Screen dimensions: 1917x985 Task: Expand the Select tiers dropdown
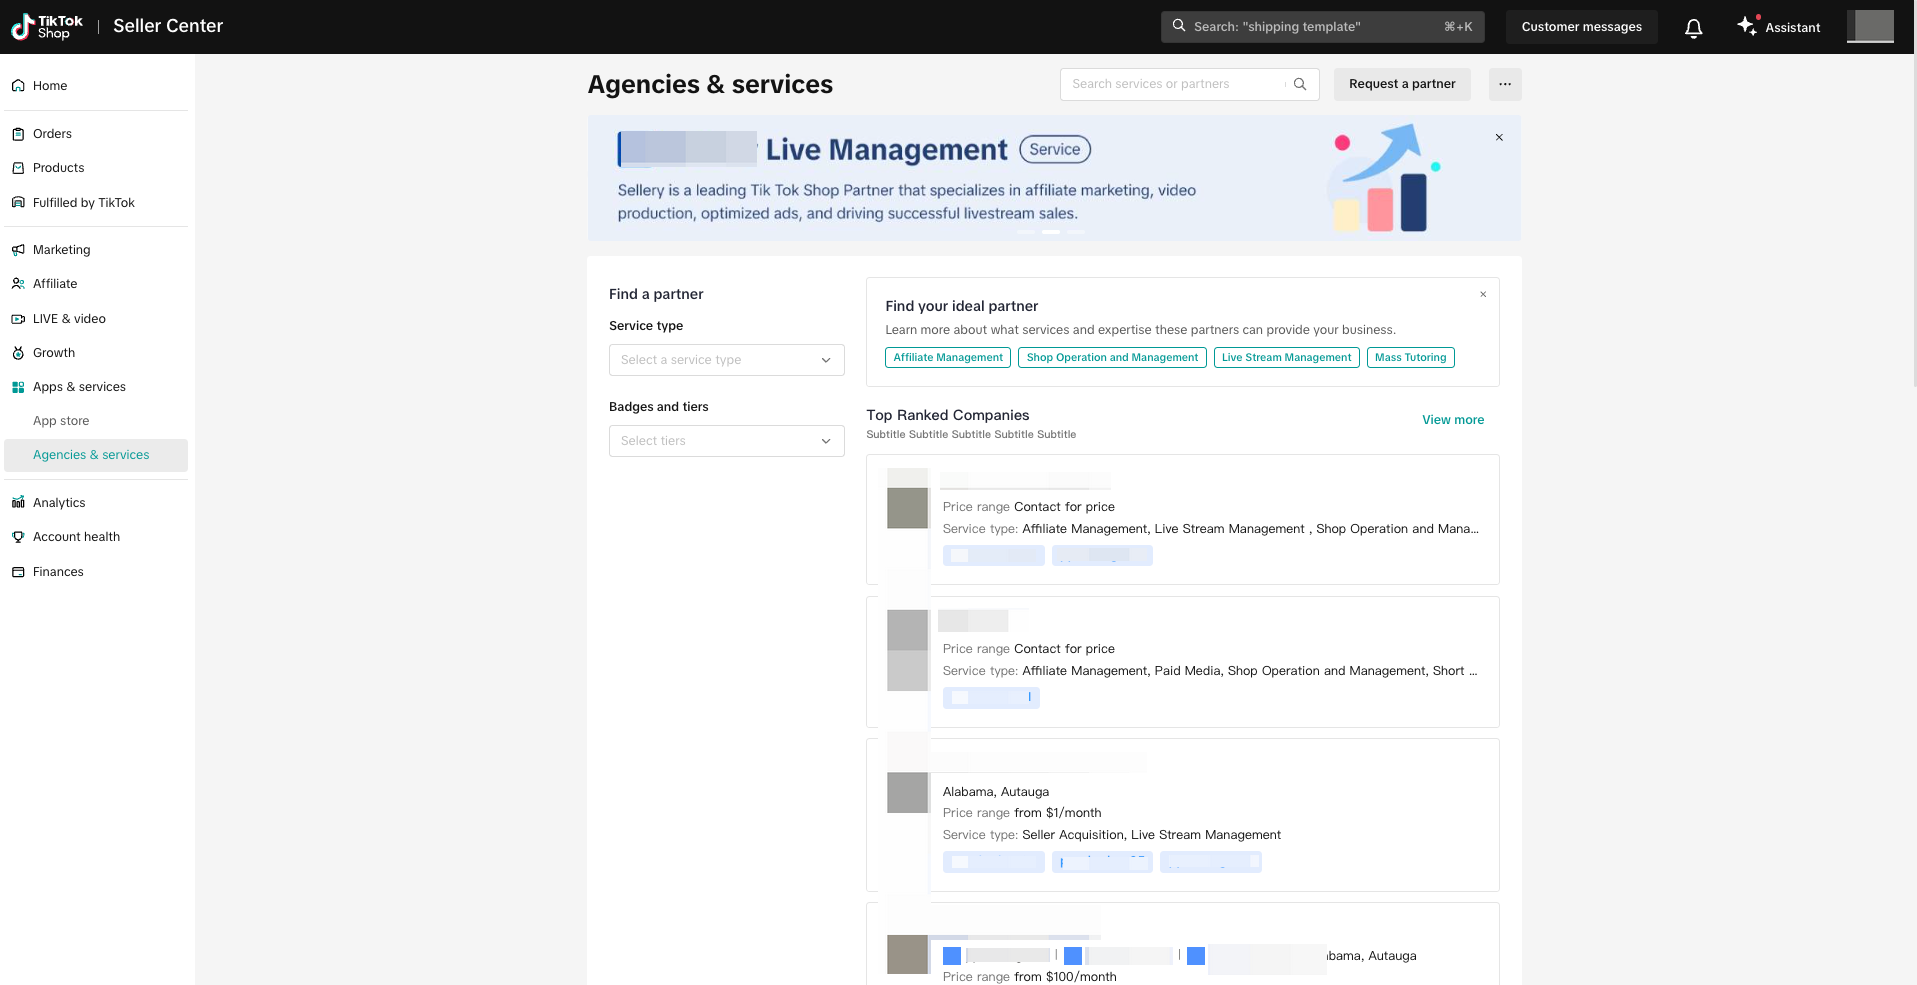pos(726,441)
